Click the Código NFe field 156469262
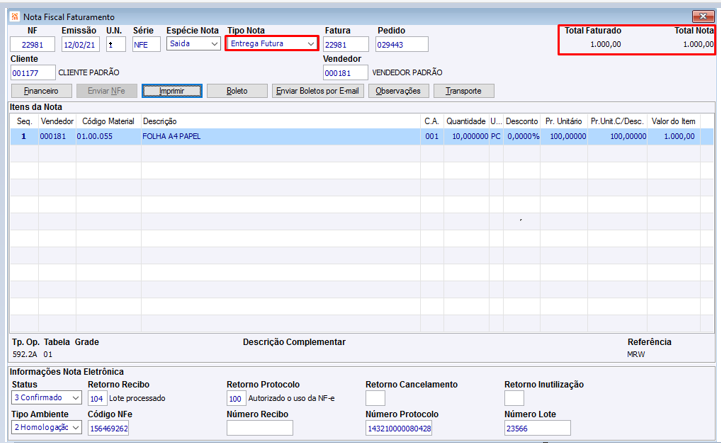Viewport: 721px width, 443px height. (x=109, y=428)
